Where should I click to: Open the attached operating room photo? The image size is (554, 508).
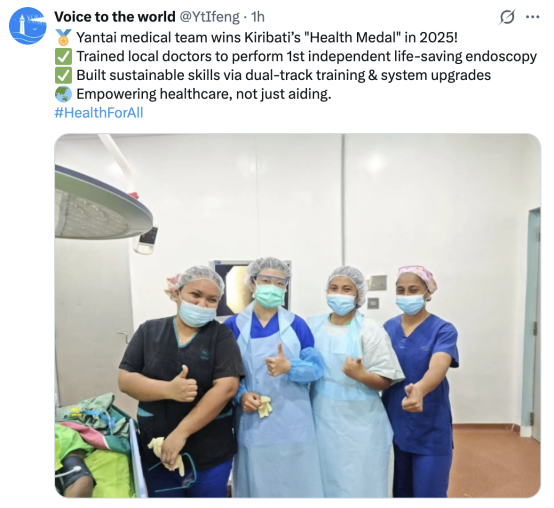click(297, 315)
